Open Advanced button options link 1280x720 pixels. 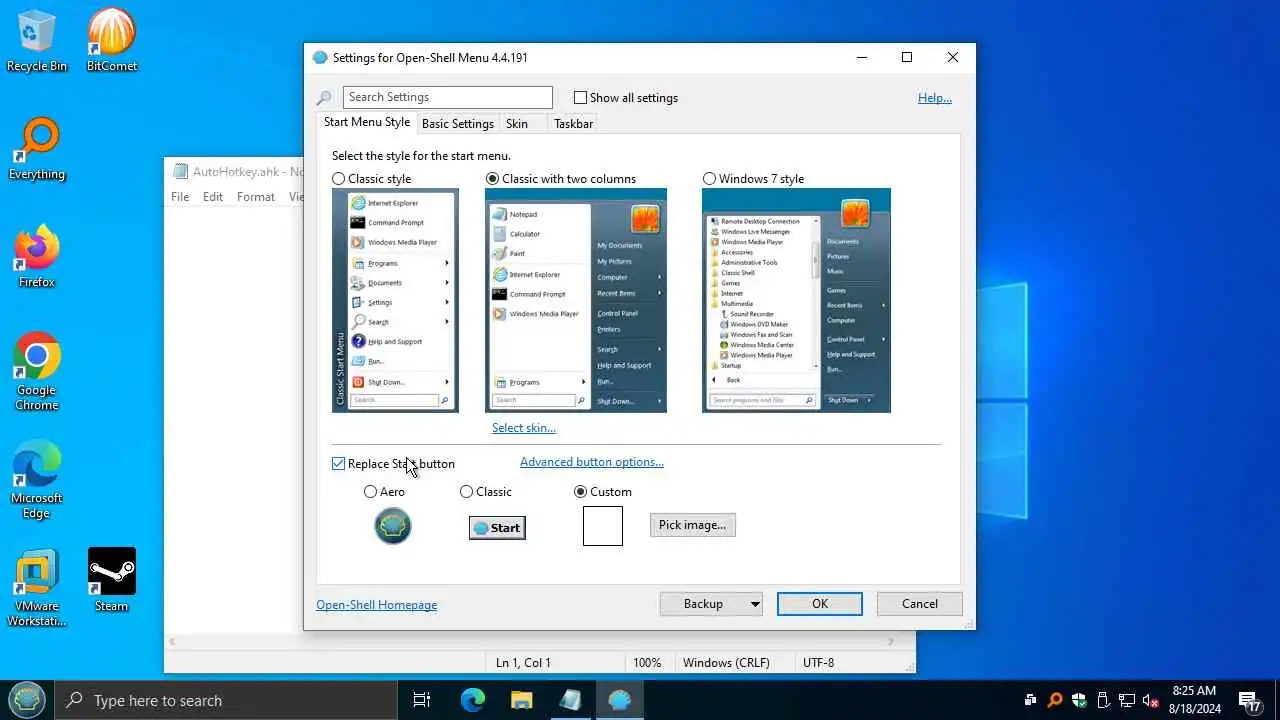[592, 462]
